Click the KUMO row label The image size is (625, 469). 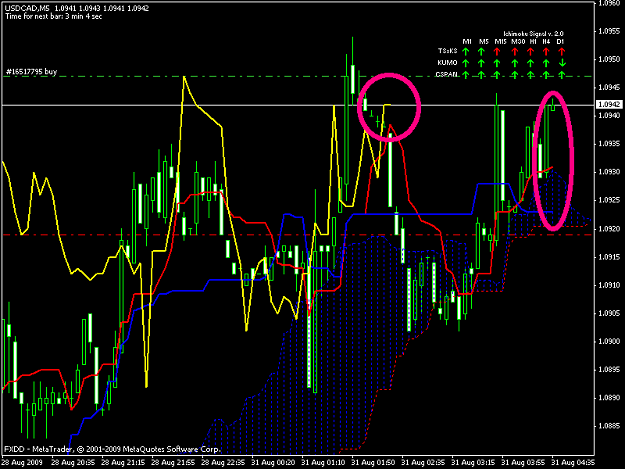point(447,63)
